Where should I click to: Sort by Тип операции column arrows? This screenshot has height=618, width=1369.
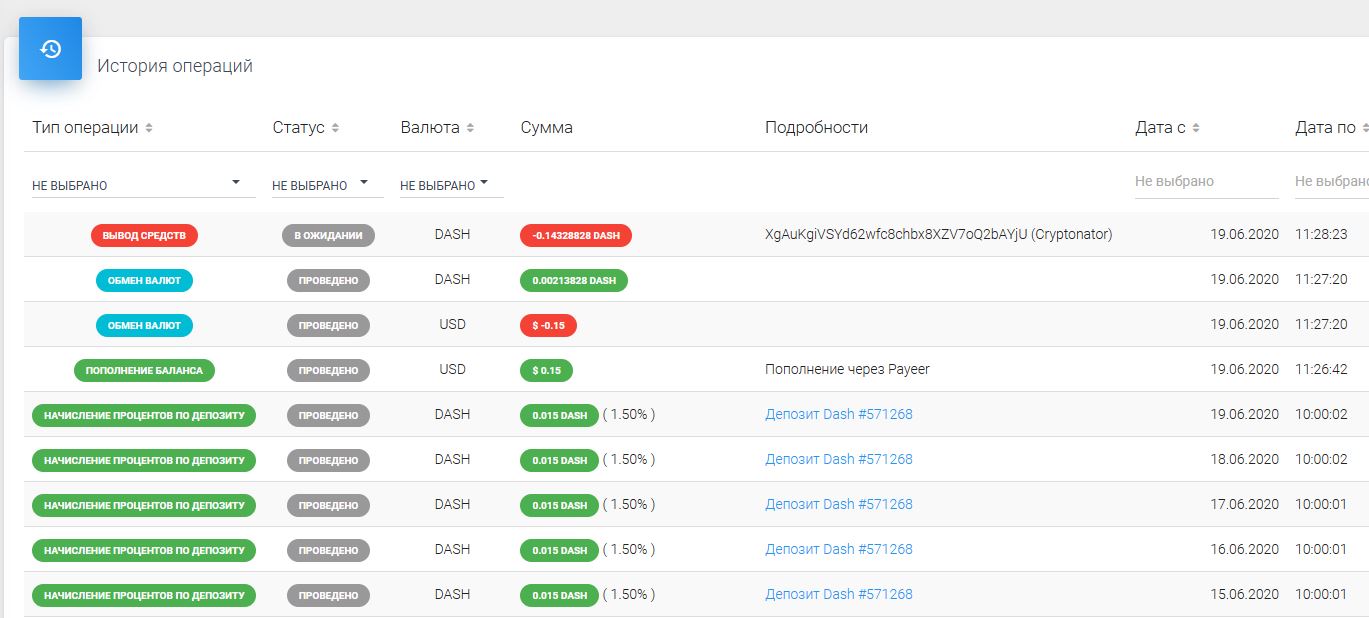point(149,128)
